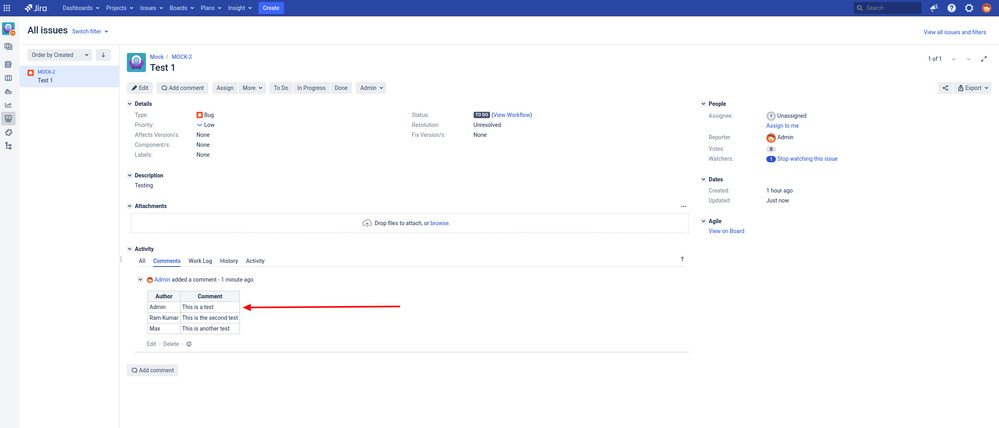The height and width of the screenshot is (428, 999).
Task: Add a reaction with the emoji icon
Action: 189,344
